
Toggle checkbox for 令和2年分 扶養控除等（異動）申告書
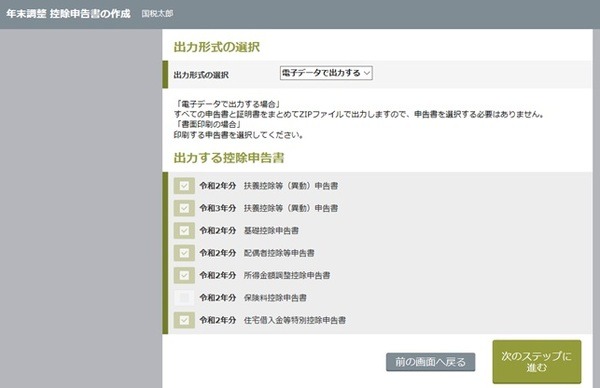(x=184, y=186)
